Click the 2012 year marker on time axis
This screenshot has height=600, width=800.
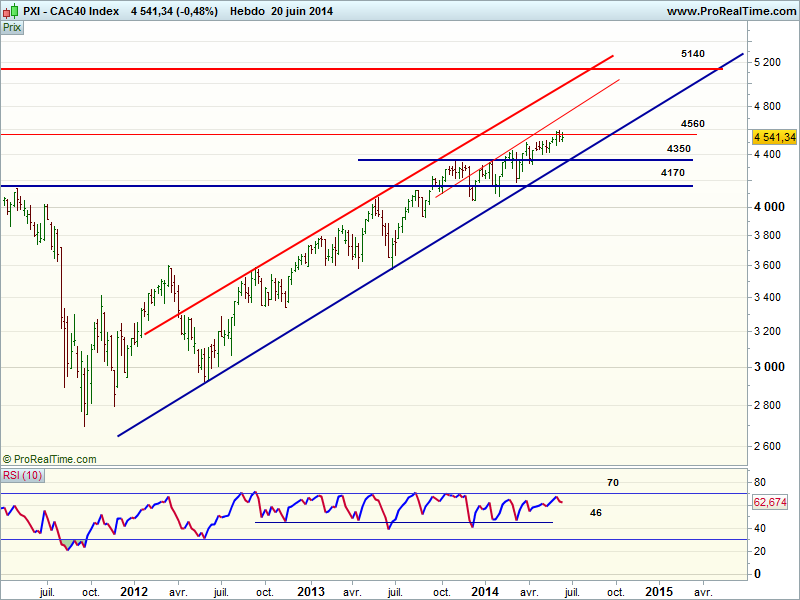(x=134, y=591)
